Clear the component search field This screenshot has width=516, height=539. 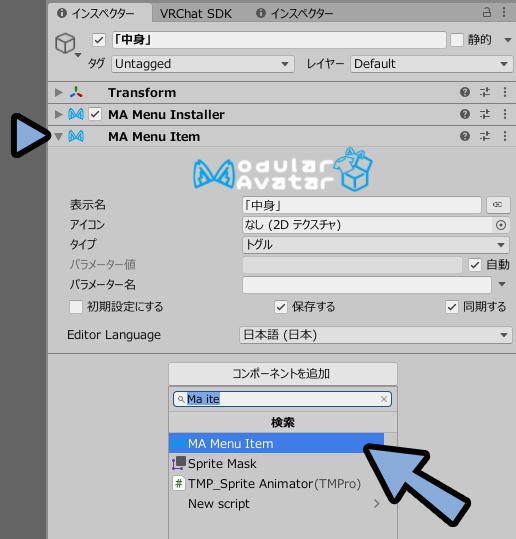pyautogui.click(x=384, y=399)
